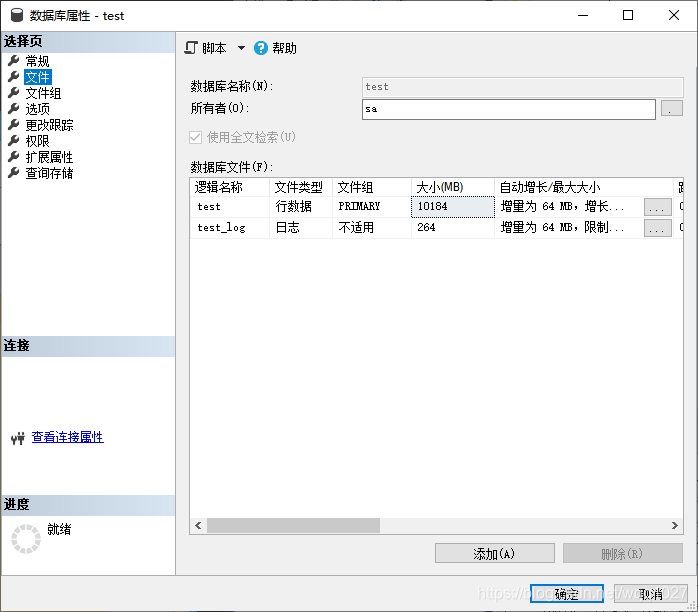This screenshot has width=698, height=612.
Task: Click the 脚本 script icon
Action: (x=191, y=48)
